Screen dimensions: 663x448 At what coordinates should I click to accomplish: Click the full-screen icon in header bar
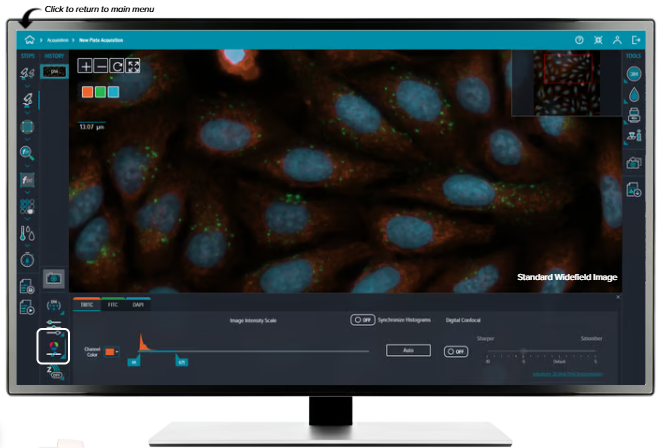pos(598,40)
